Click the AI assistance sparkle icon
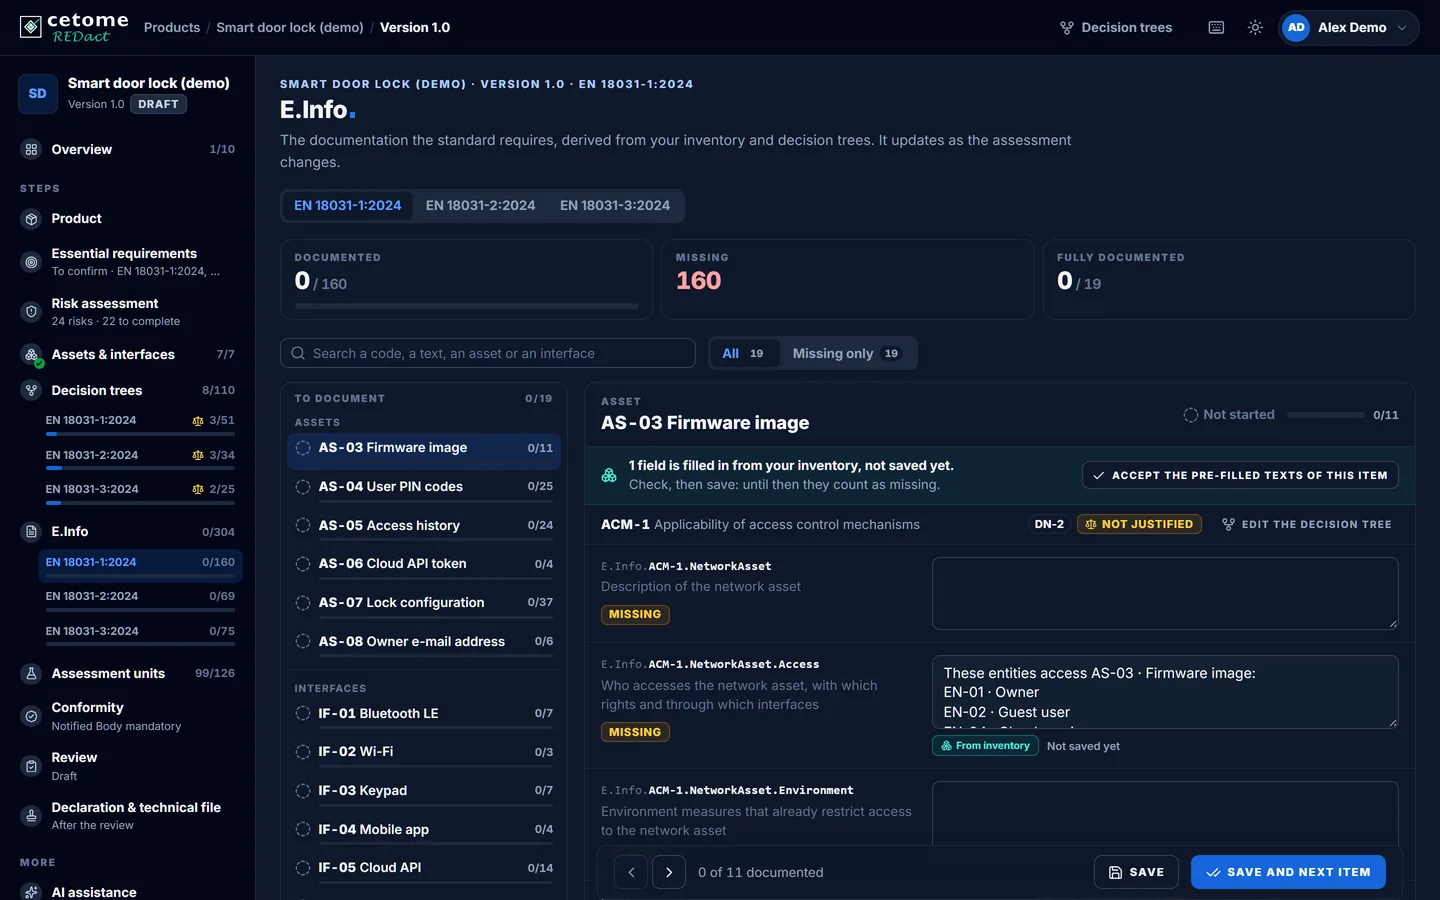Screen dimensions: 1440x900 (31, 892)
